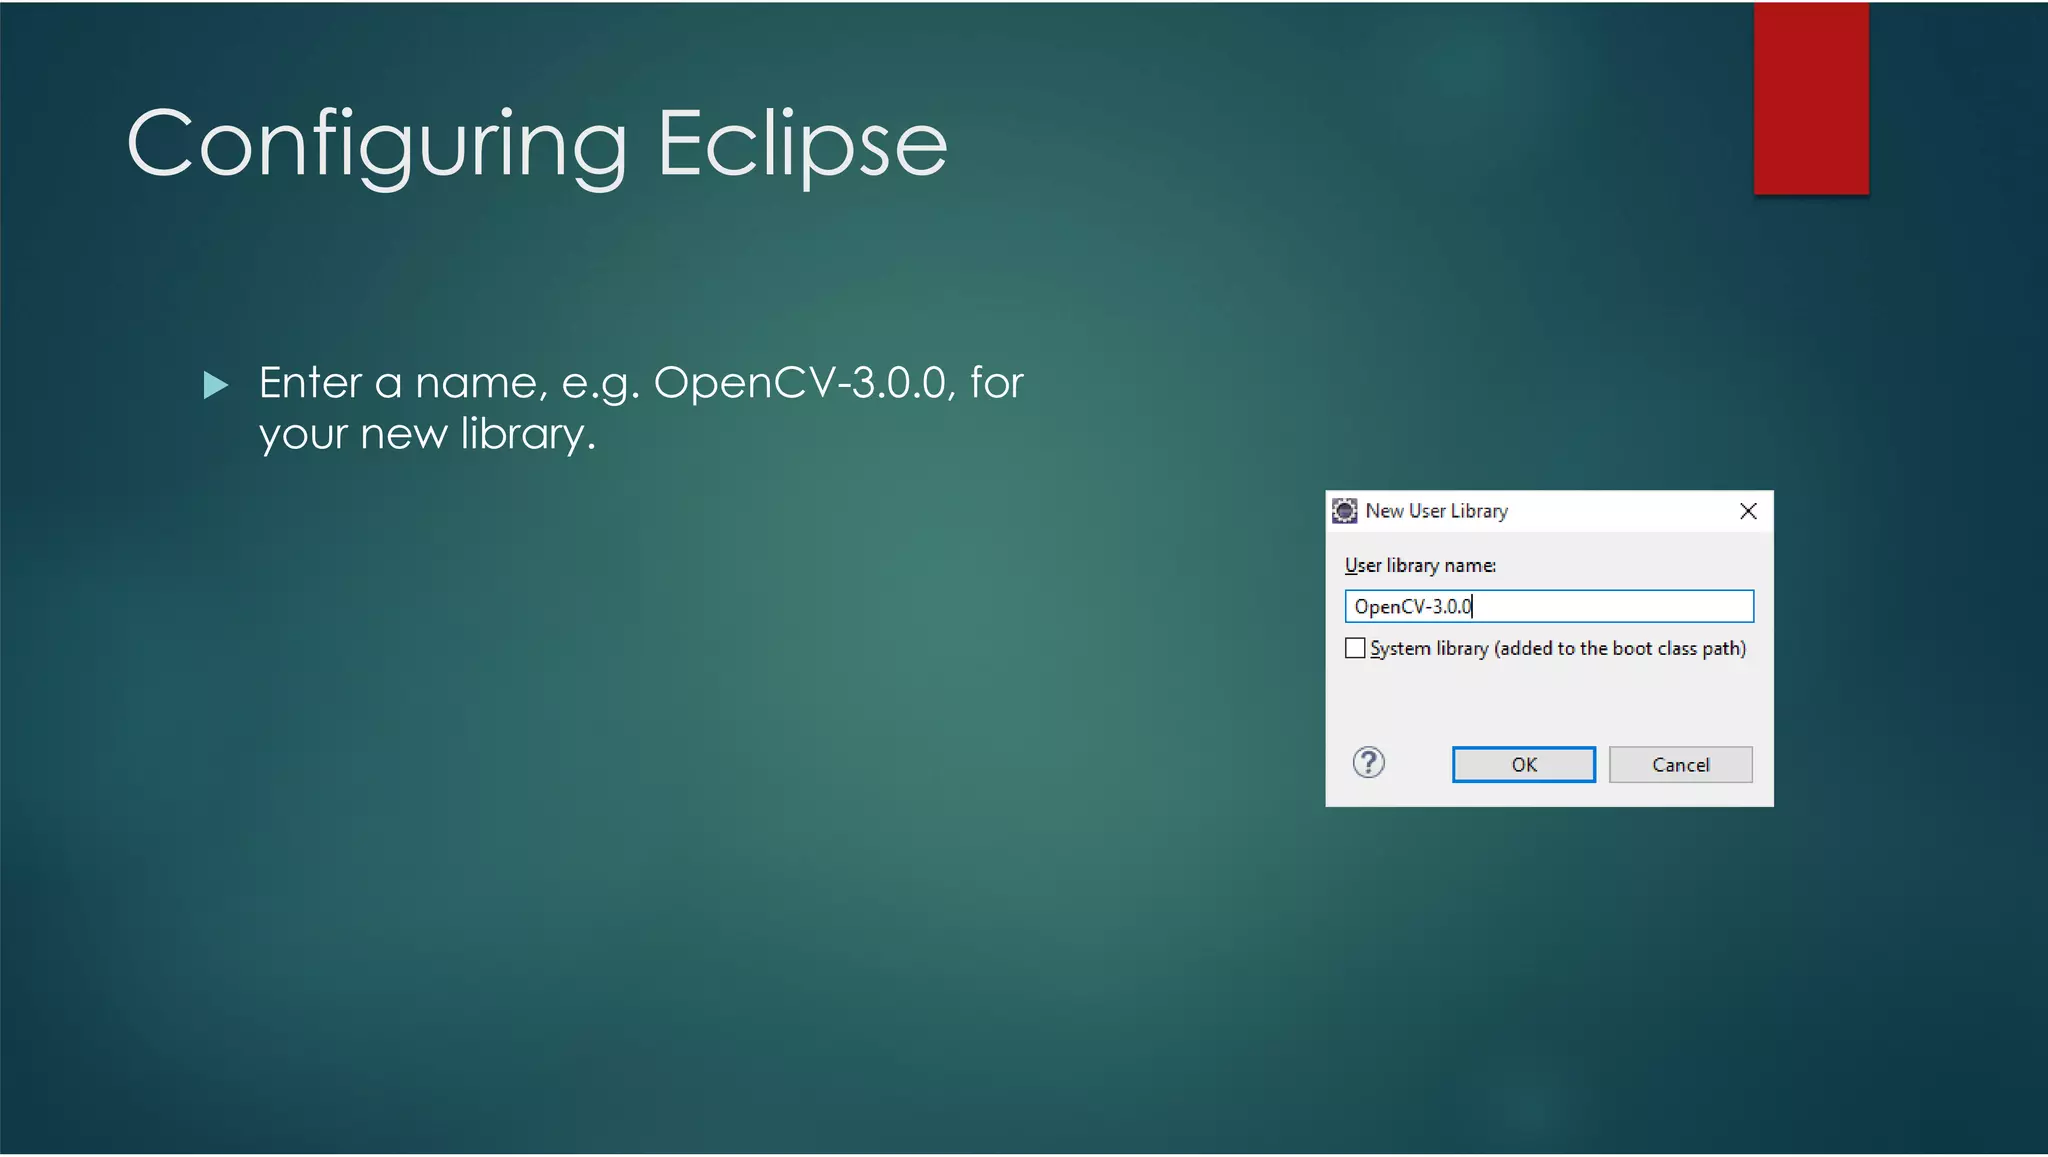Focus the User library name text field
Viewport: 2048px width, 1157px height.
pos(1600,606)
